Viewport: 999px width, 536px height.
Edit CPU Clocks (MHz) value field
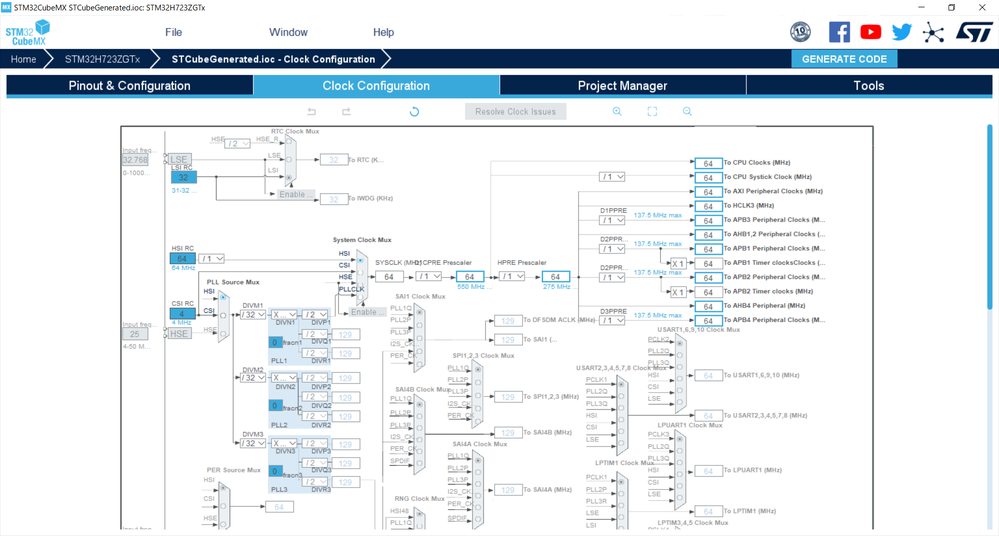(708, 163)
